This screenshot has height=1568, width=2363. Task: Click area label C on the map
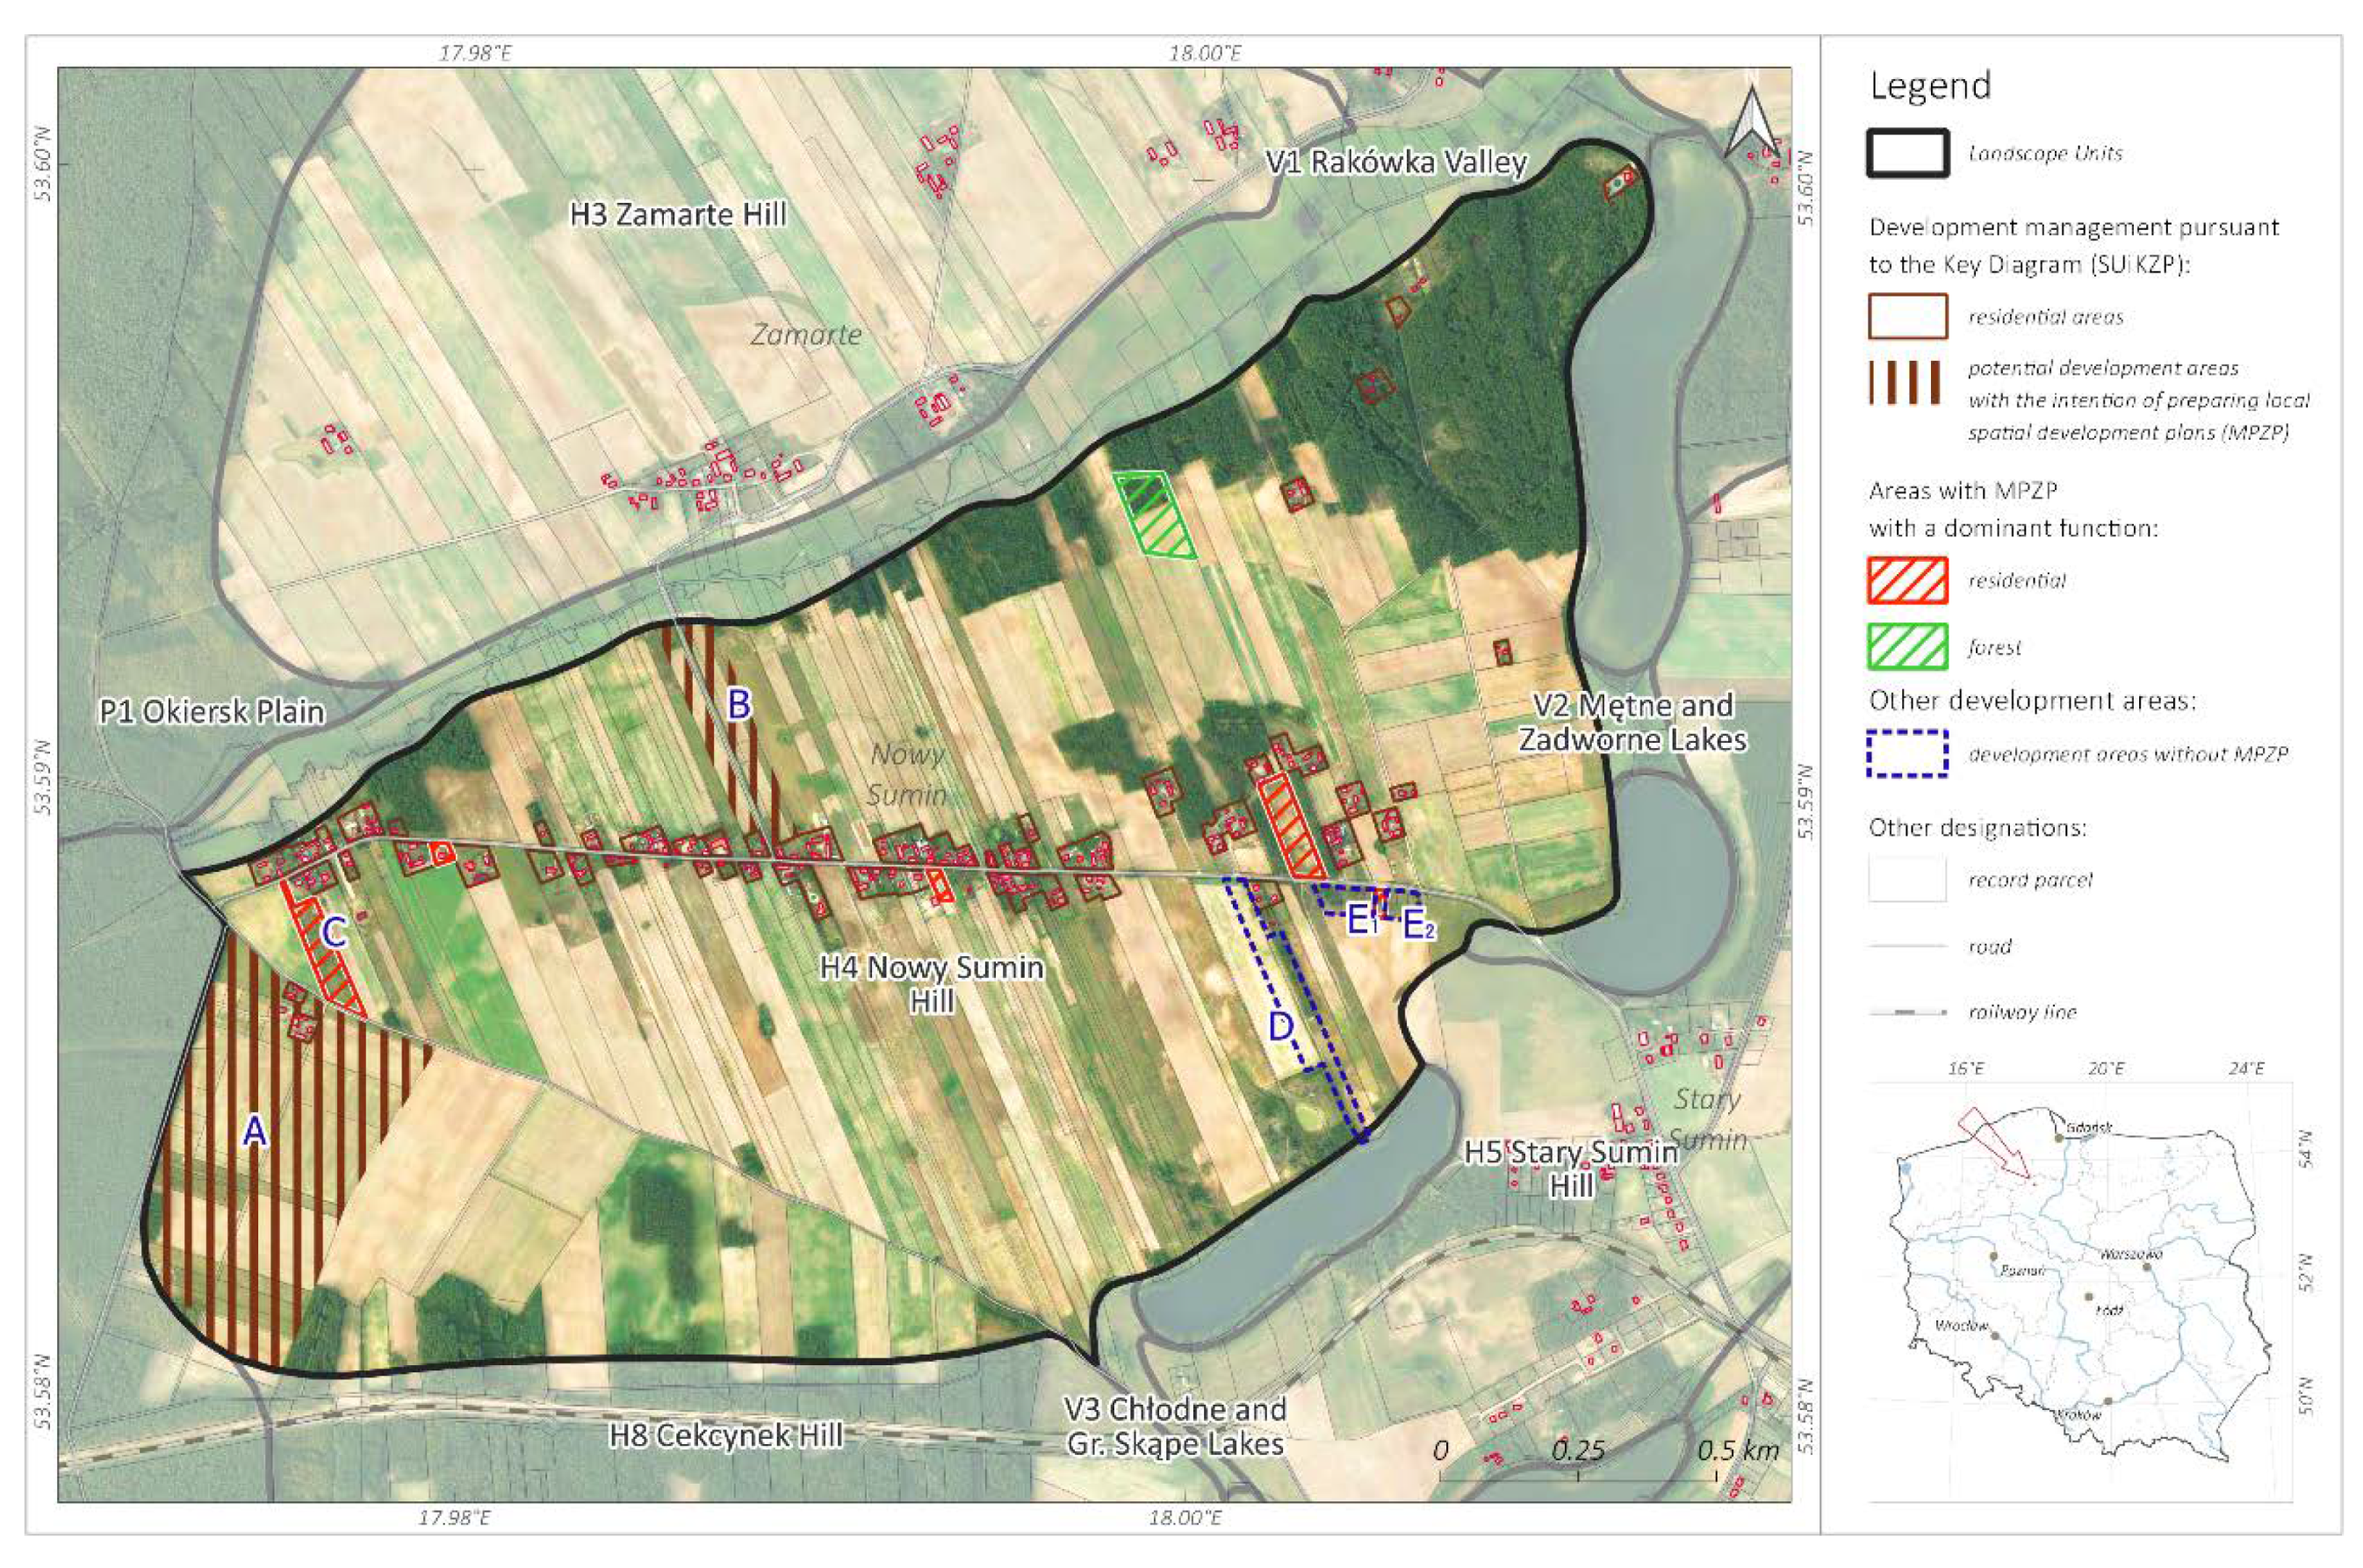click(334, 933)
